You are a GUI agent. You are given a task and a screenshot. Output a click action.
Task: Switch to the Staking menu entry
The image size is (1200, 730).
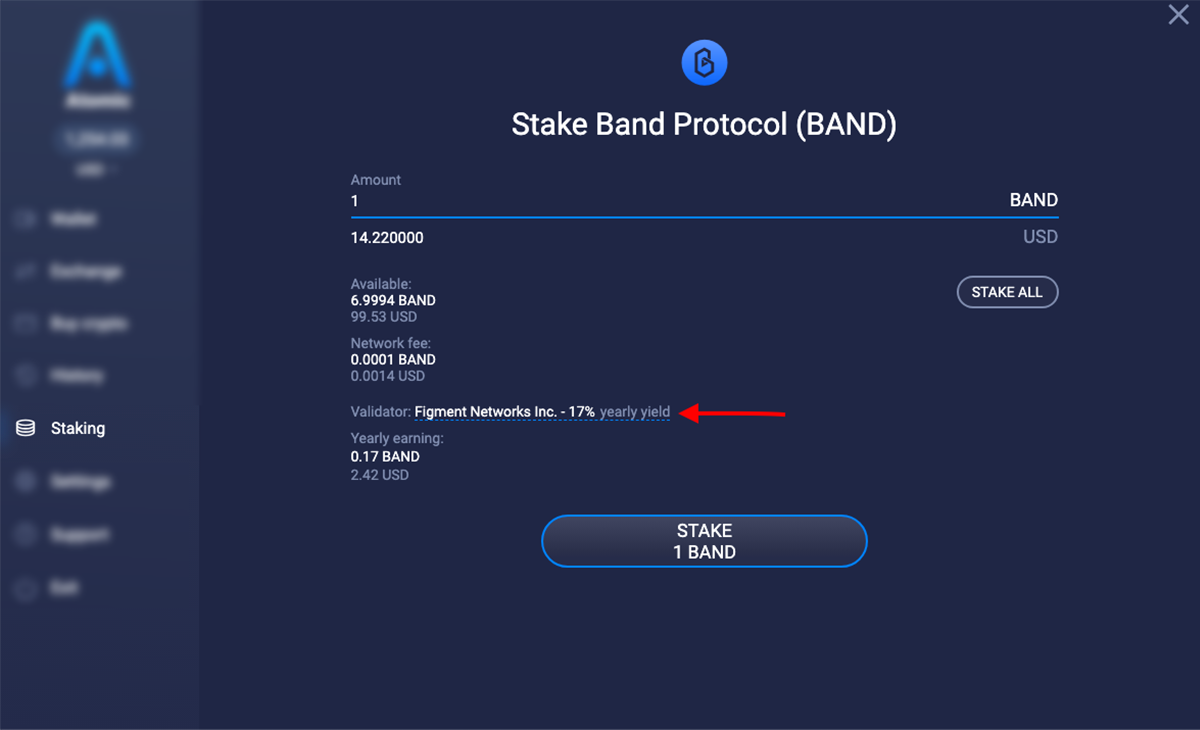click(77, 428)
